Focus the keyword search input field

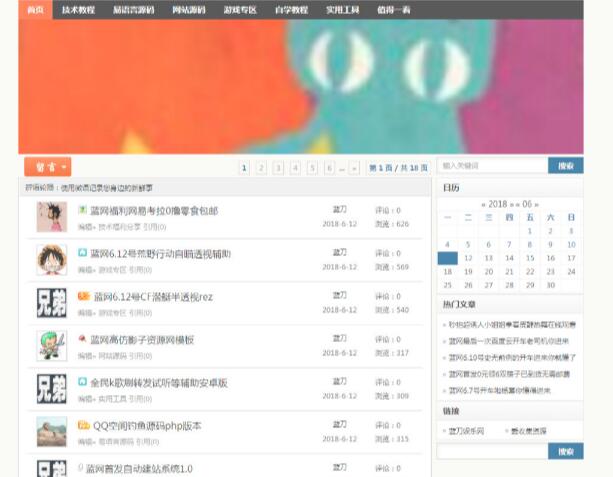tap(493, 166)
